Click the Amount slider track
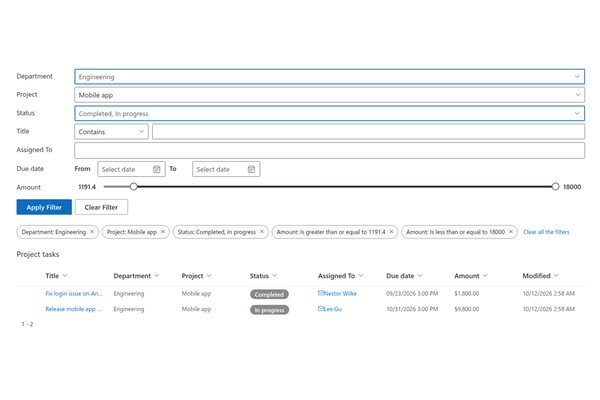The height and width of the screenshot is (400, 600). [329, 186]
